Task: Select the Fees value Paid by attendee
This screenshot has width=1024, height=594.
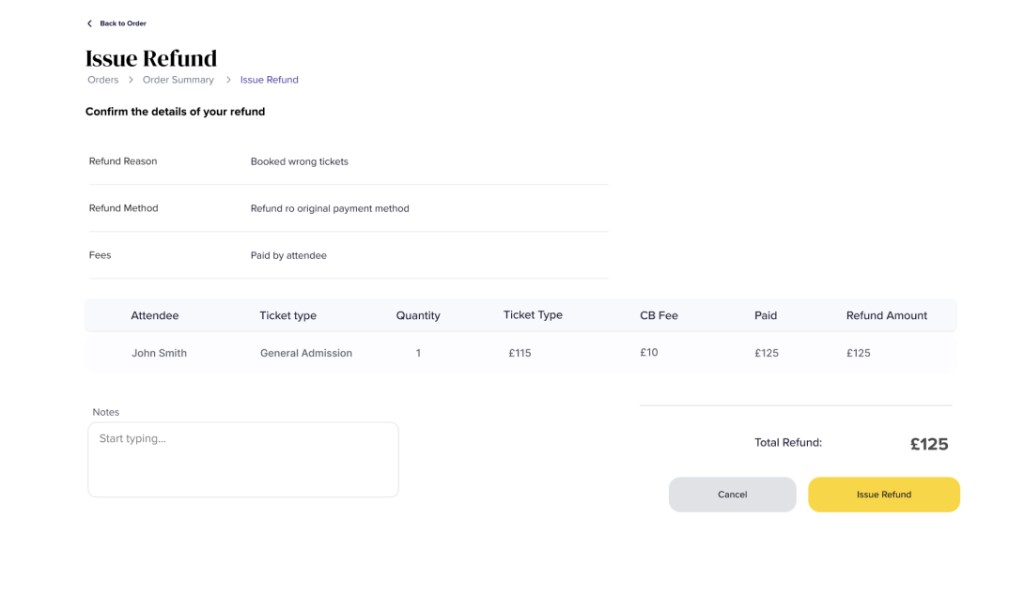Action: pyautogui.click(x=290, y=255)
